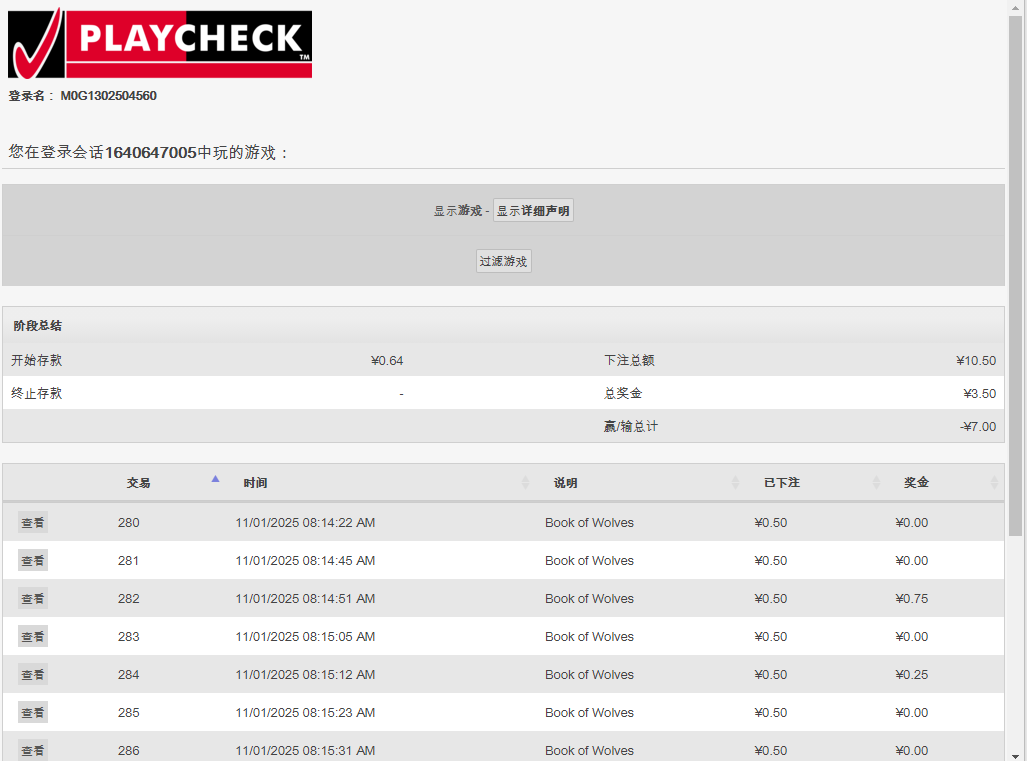Click the 阶段总结 section header
This screenshot has width=1027, height=761.
(x=38, y=326)
